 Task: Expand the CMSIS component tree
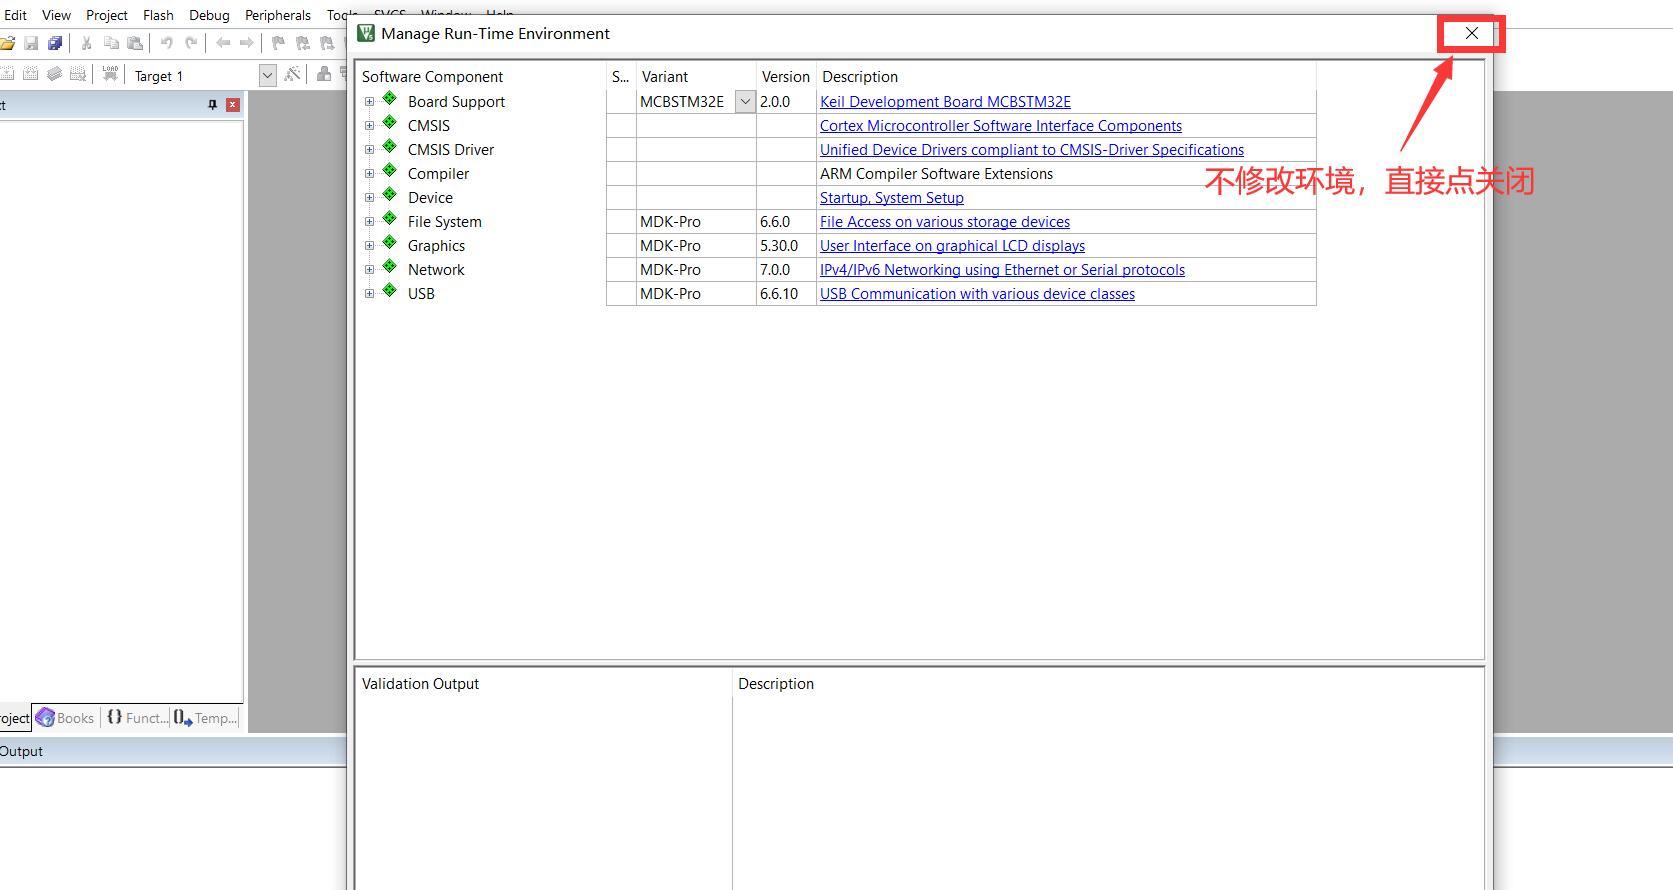click(x=369, y=125)
